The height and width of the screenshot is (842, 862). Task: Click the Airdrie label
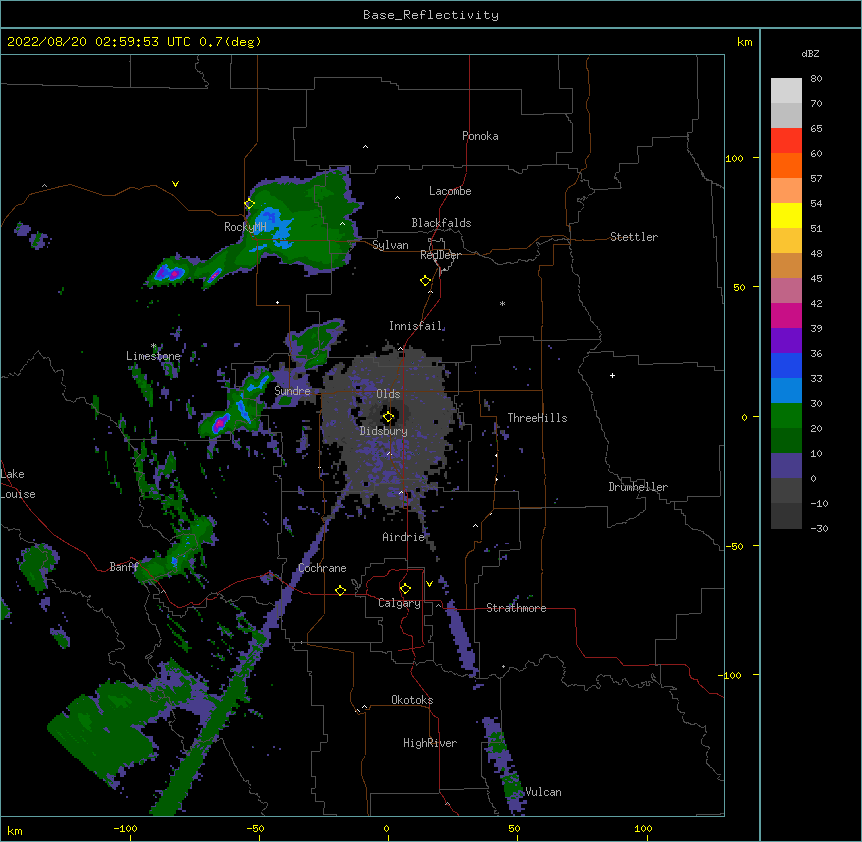[x=404, y=537]
